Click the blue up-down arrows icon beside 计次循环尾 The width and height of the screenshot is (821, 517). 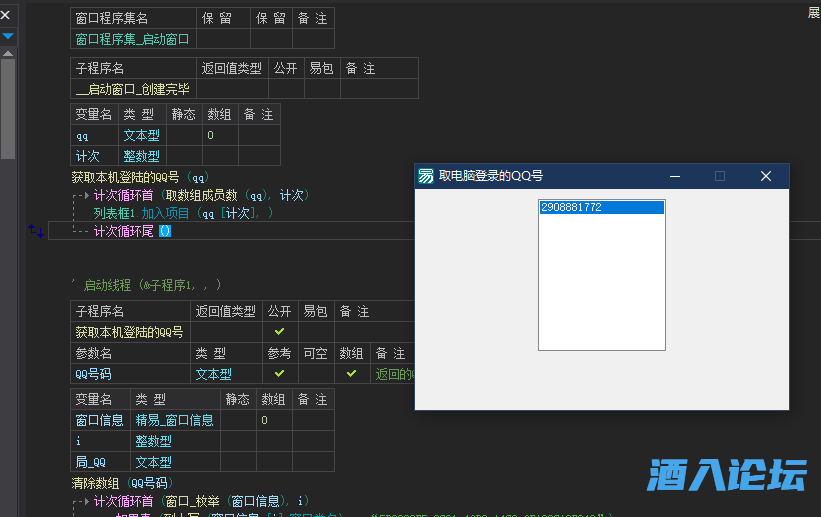pos(36,231)
